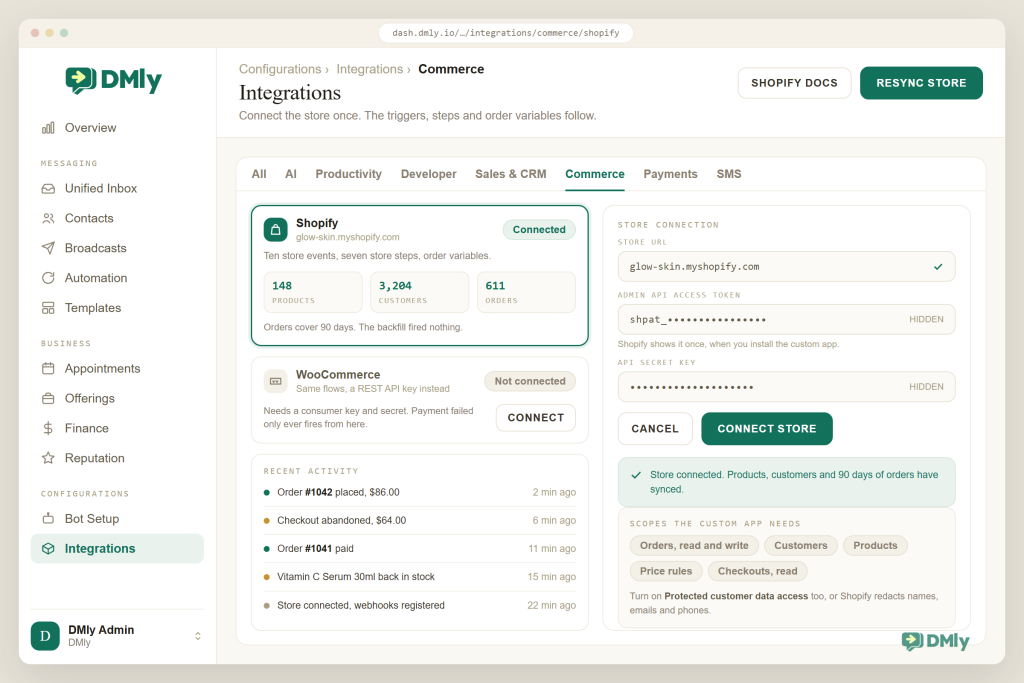Click the 611 Orders stat box
This screenshot has height=683, width=1024.
(x=526, y=293)
